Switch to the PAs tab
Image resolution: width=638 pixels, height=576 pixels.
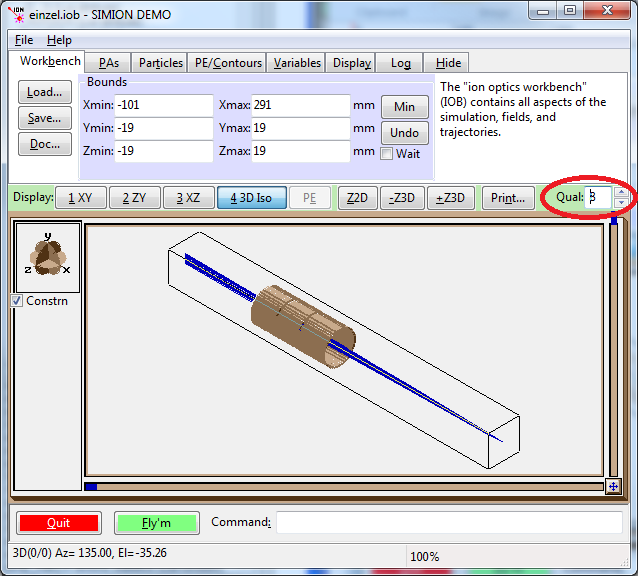click(109, 63)
